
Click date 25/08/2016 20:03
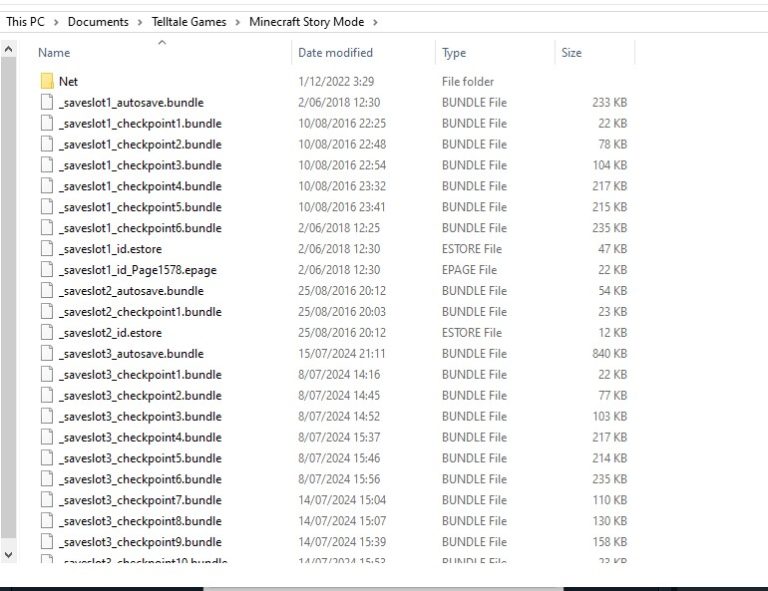click(342, 311)
